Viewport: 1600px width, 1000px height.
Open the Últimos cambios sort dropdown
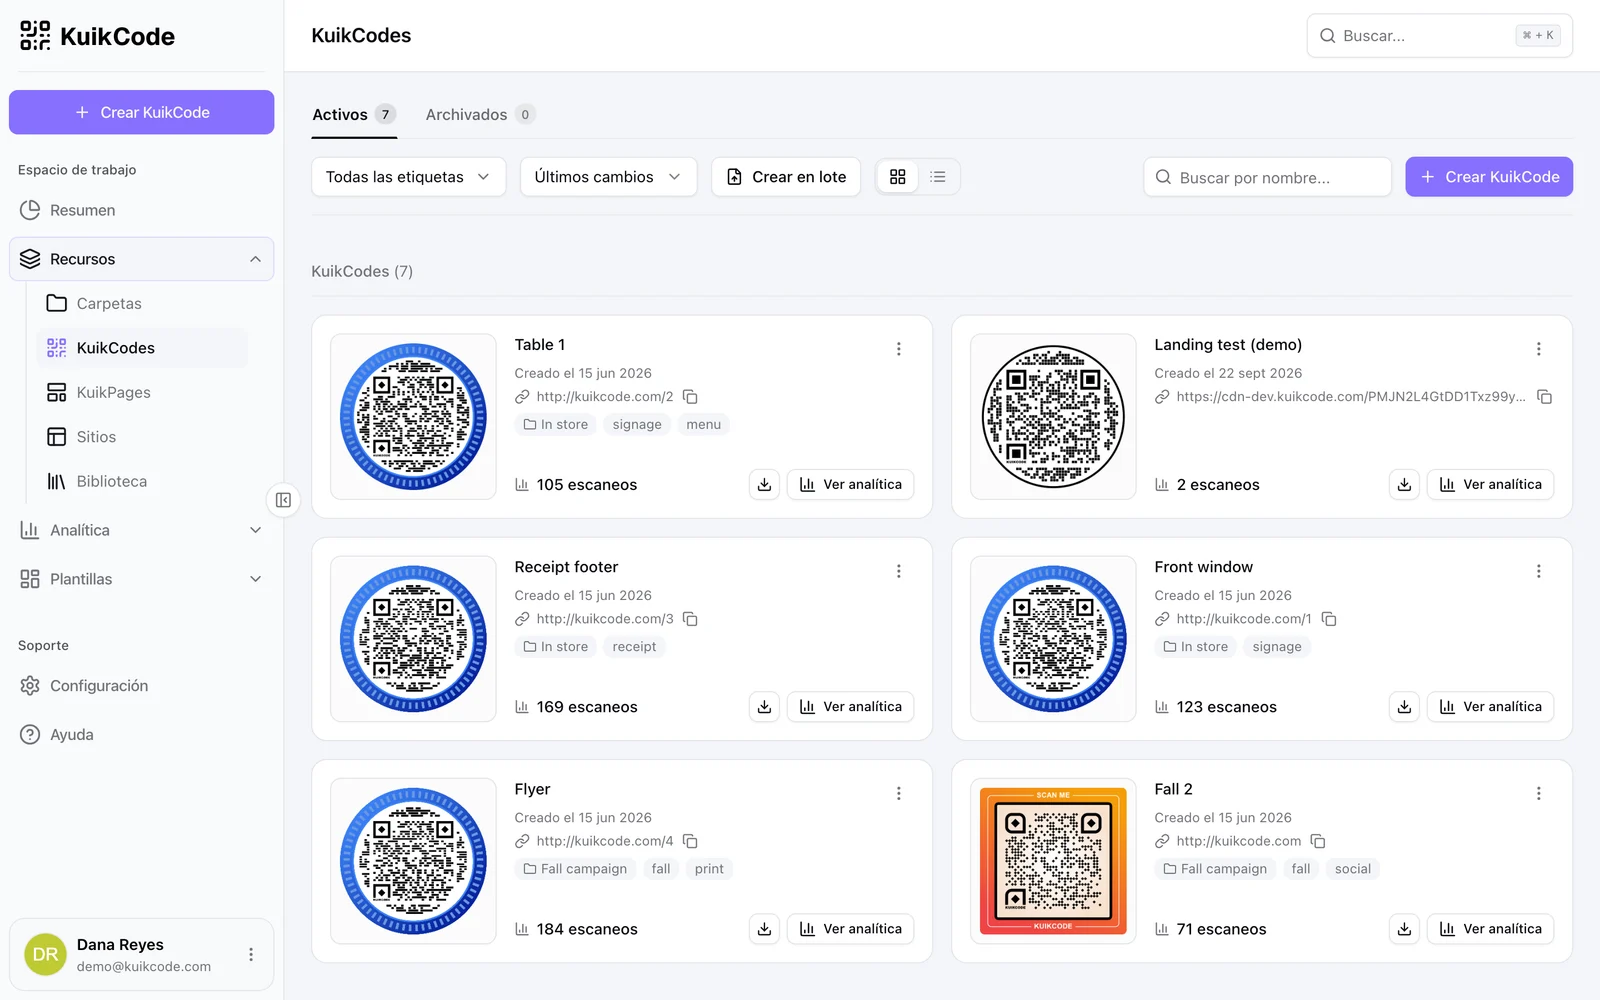(x=608, y=177)
